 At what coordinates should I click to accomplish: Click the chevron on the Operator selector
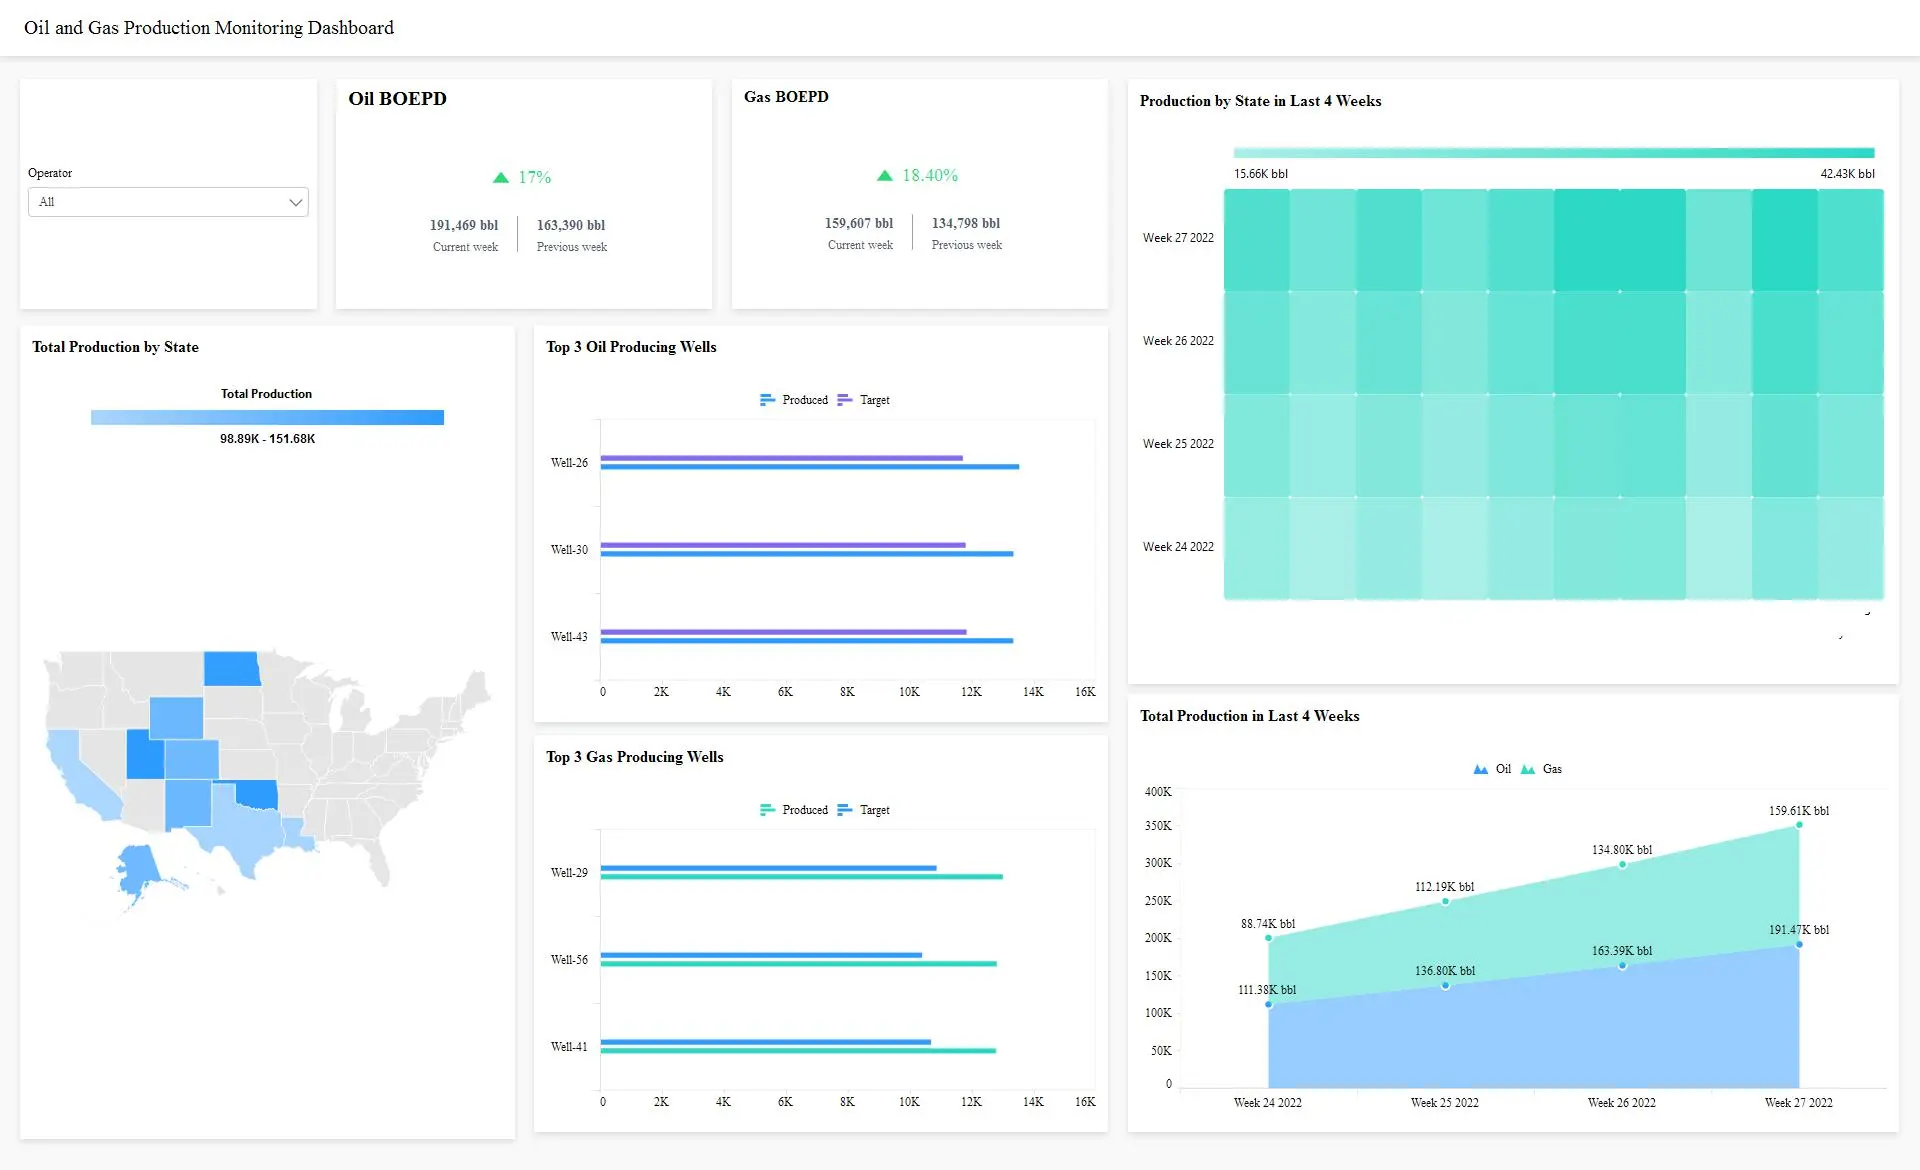(296, 202)
